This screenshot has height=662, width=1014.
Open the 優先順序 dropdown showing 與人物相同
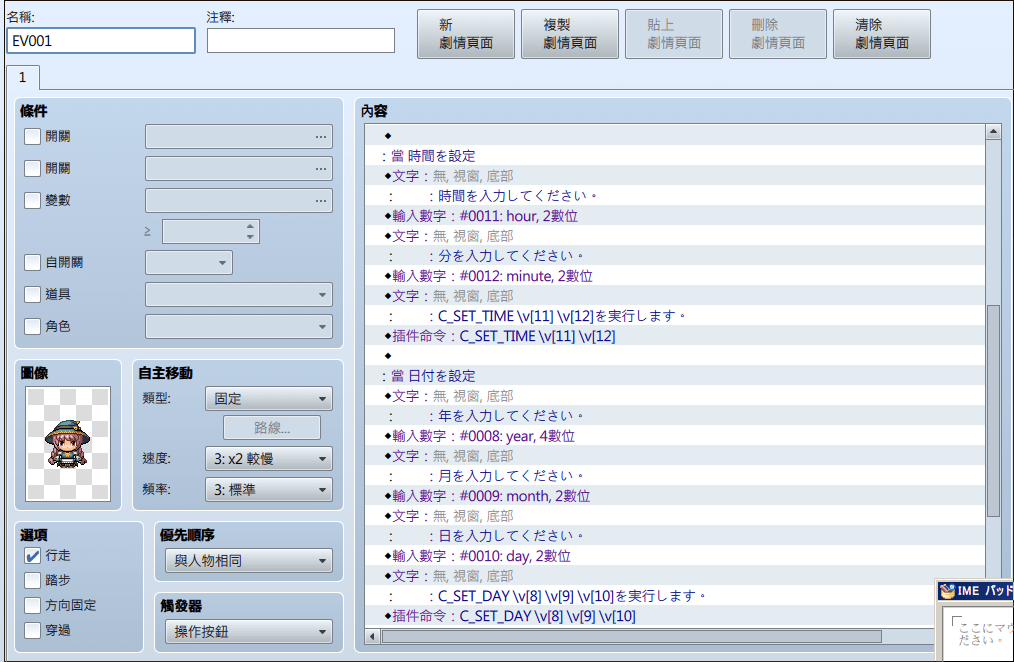(249, 561)
